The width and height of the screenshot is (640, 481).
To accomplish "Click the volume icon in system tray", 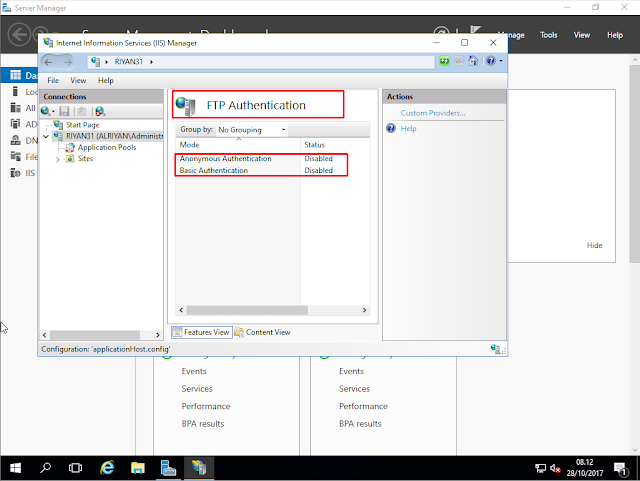I will click(555, 468).
